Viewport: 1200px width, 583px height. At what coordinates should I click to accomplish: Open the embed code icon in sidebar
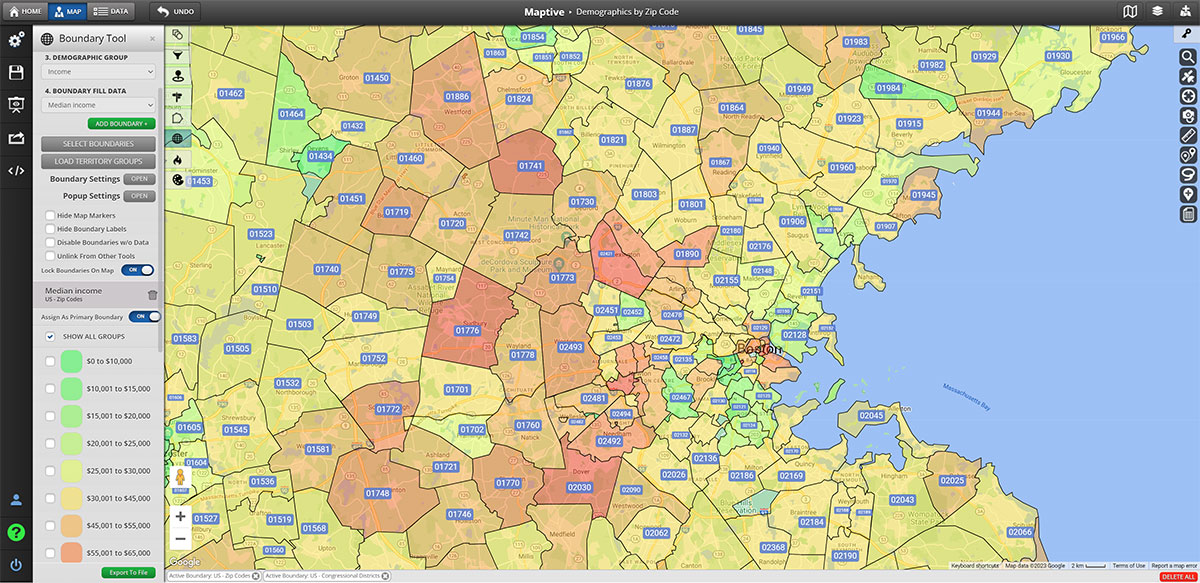coord(16,170)
